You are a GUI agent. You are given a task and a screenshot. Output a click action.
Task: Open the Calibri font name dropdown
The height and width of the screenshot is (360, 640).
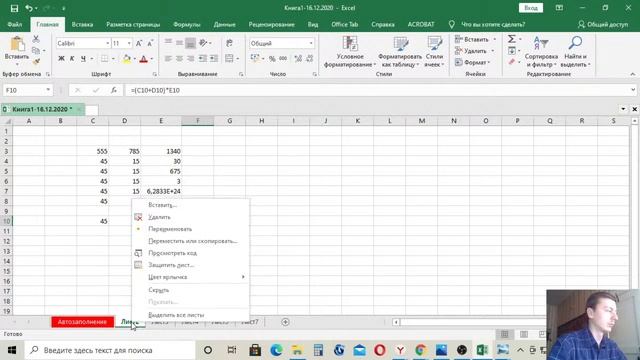point(108,43)
